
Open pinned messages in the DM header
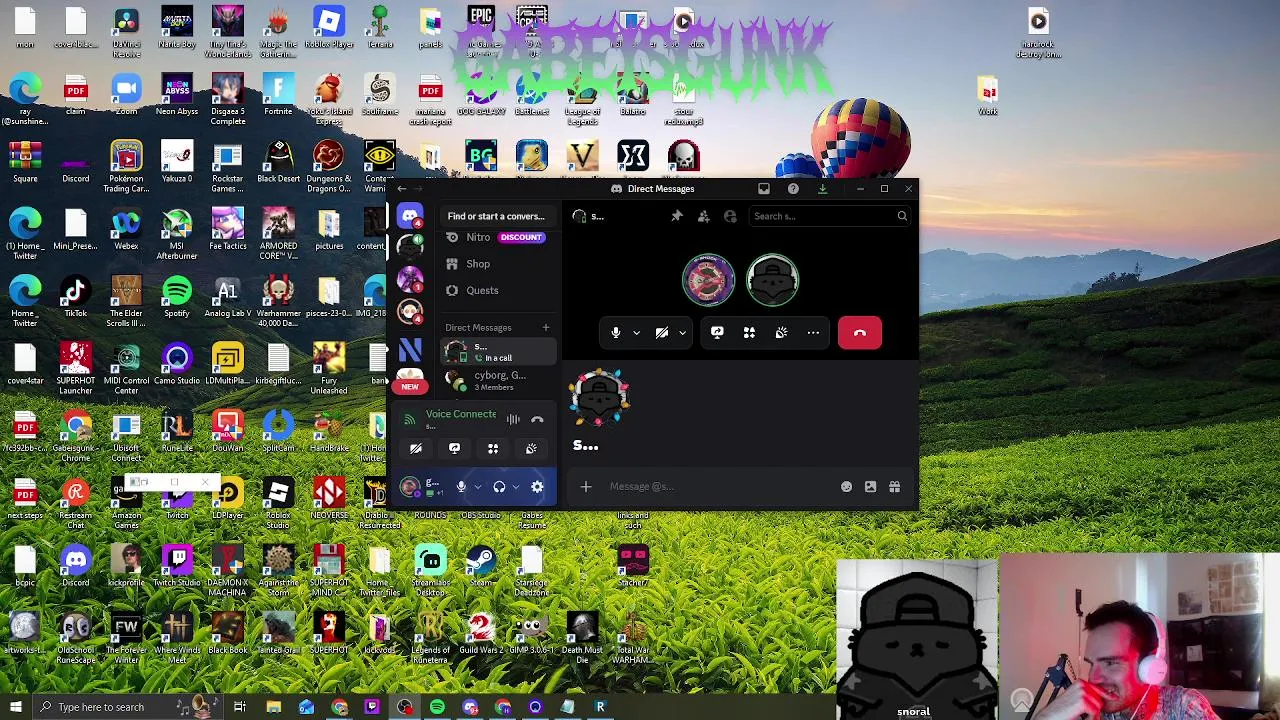pos(677,216)
